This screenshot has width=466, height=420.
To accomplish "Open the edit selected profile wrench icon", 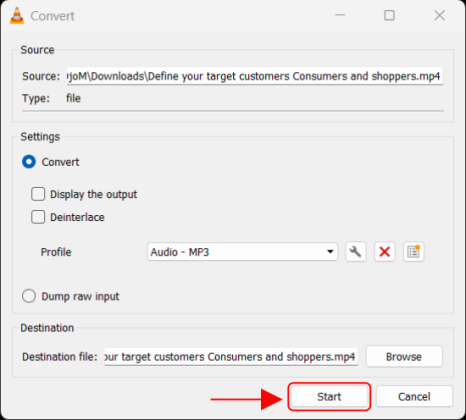I will point(356,252).
